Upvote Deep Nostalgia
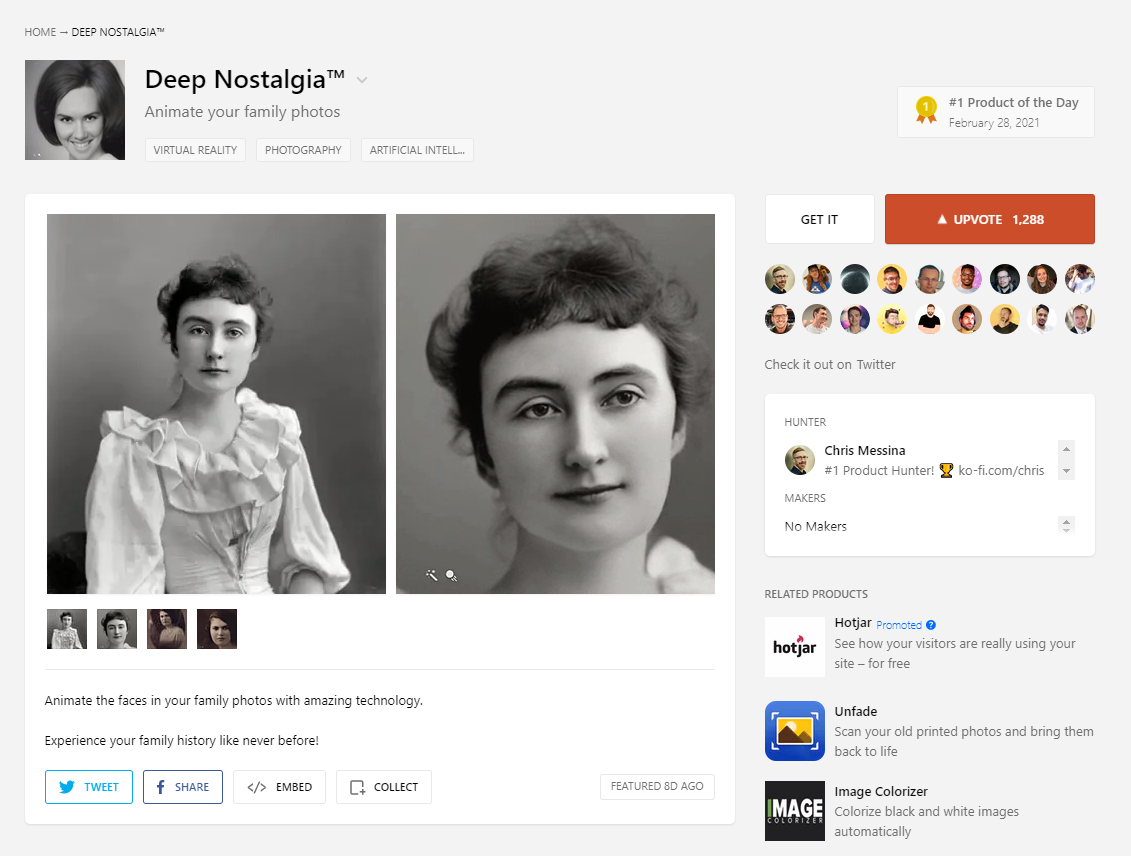The image size is (1131, 856). [989, 219]
